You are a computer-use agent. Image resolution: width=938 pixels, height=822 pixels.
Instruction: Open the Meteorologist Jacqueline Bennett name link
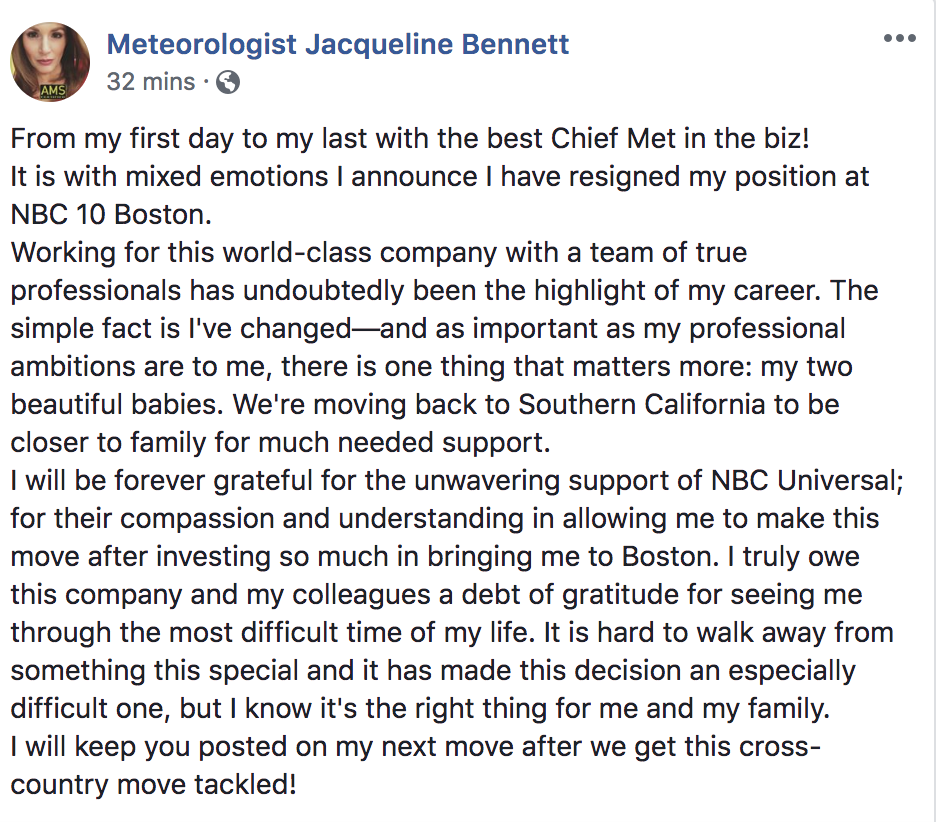pyautogui.click(x=338, y=45)
